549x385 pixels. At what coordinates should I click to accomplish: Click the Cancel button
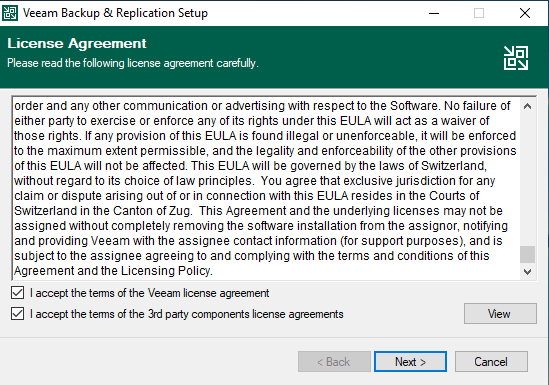pyautogui.click(x=491, y=362)
